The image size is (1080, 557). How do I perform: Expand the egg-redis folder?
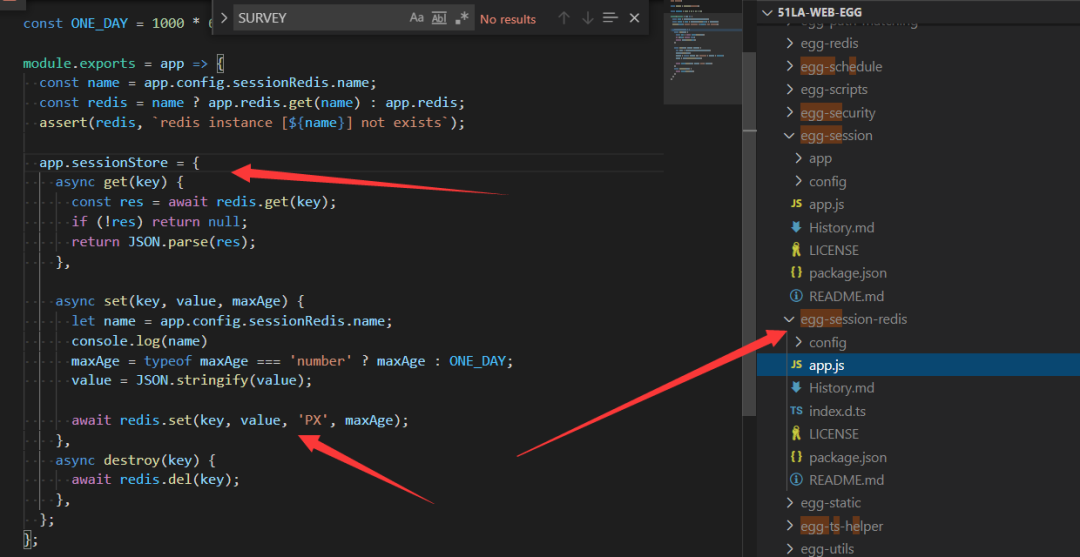point(829,43)
